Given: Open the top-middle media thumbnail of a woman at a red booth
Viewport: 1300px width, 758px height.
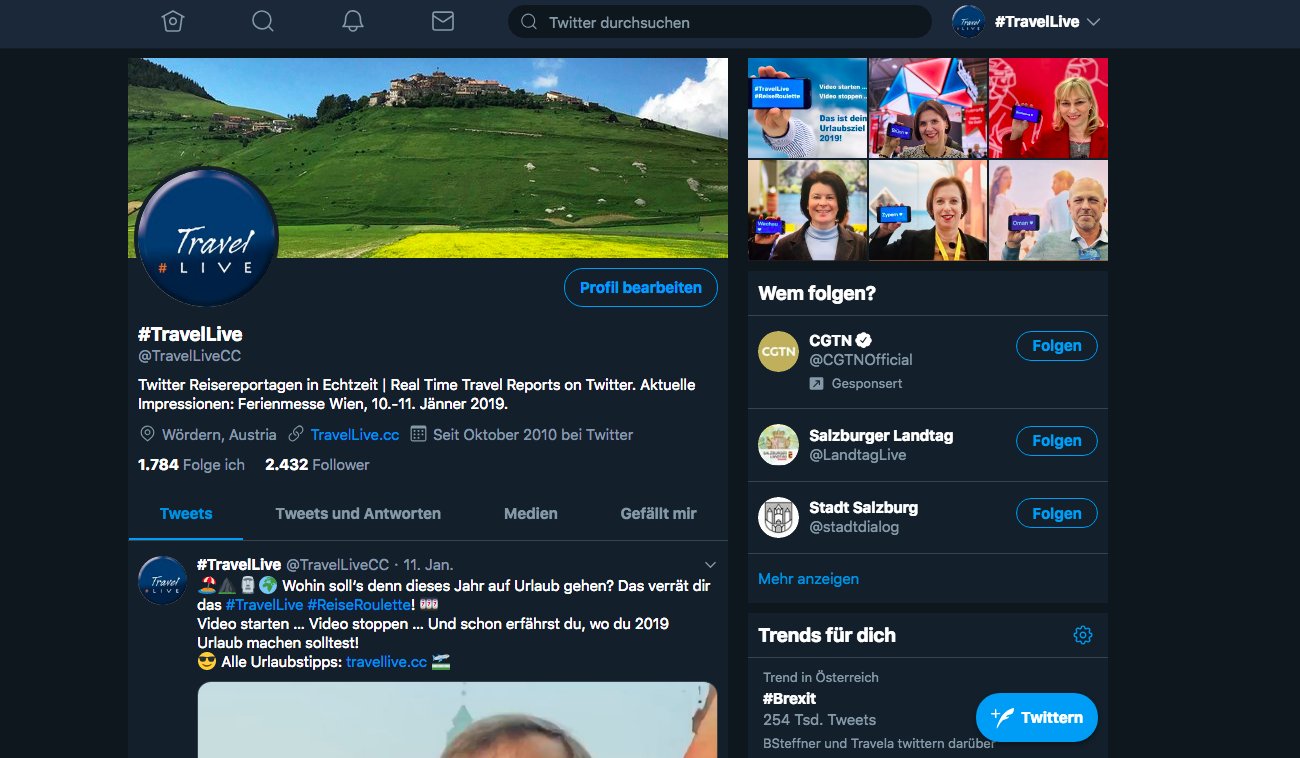Looking at the screenshot, I should tap(928, 108).
